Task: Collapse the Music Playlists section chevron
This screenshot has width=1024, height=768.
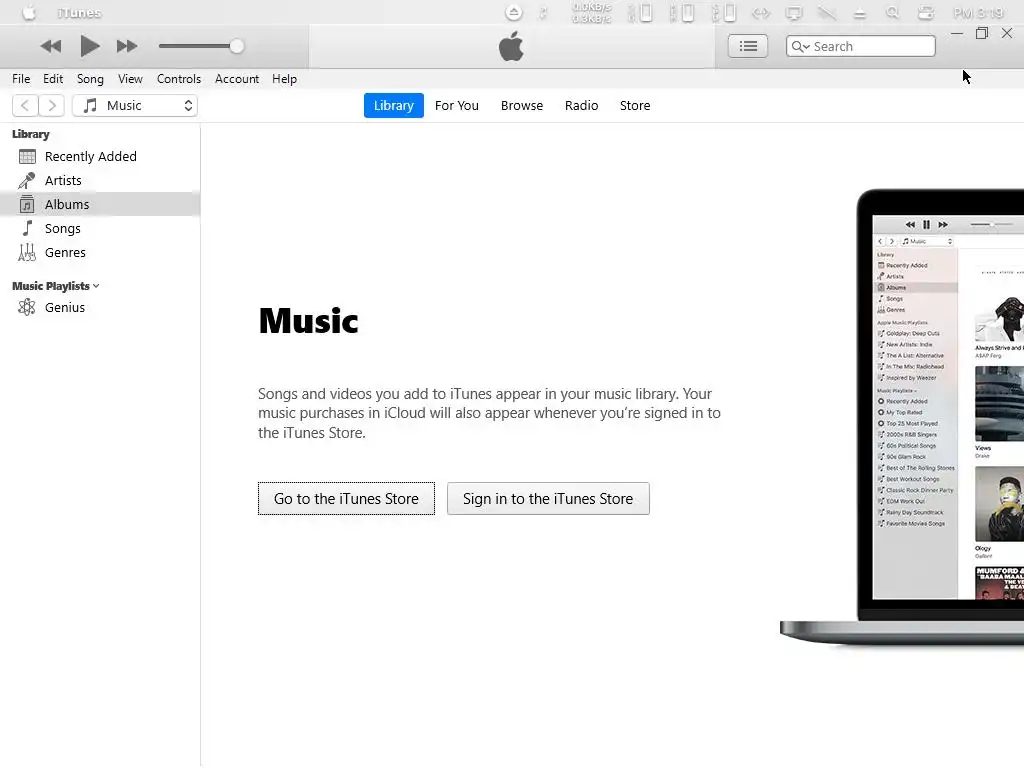Action: [x=96, y=286]
